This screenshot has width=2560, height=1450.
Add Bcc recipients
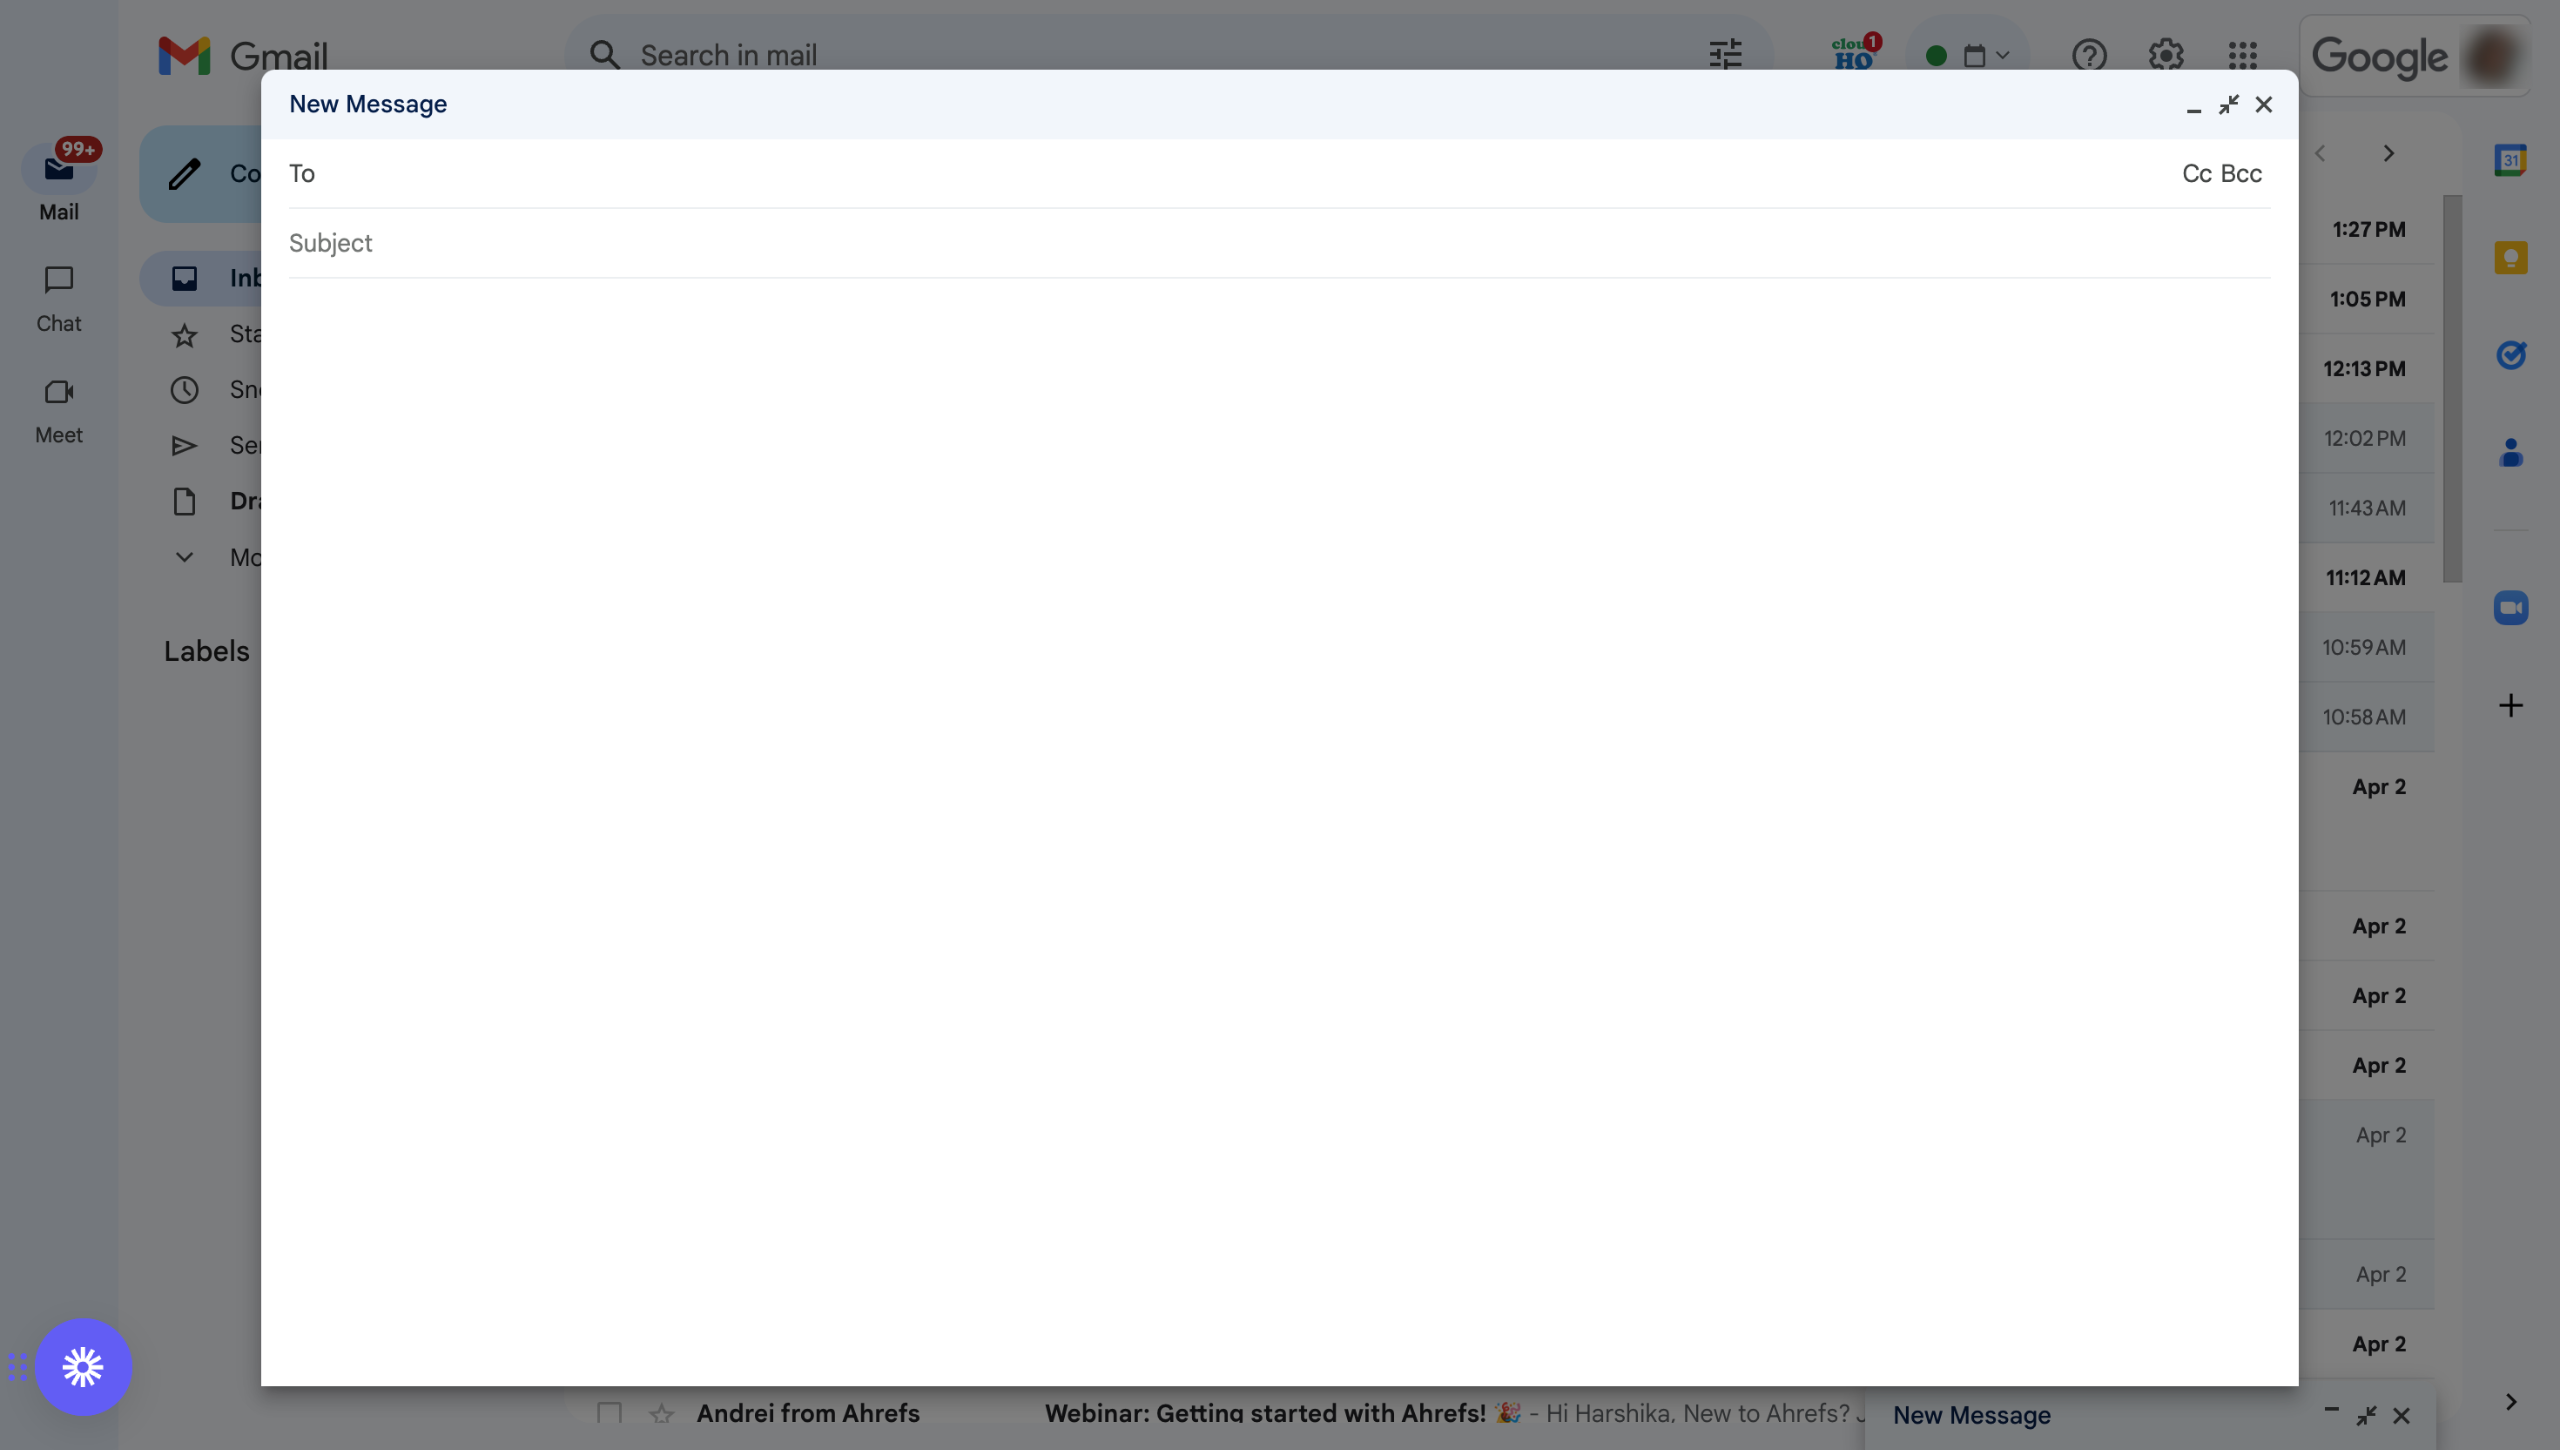2241,174
